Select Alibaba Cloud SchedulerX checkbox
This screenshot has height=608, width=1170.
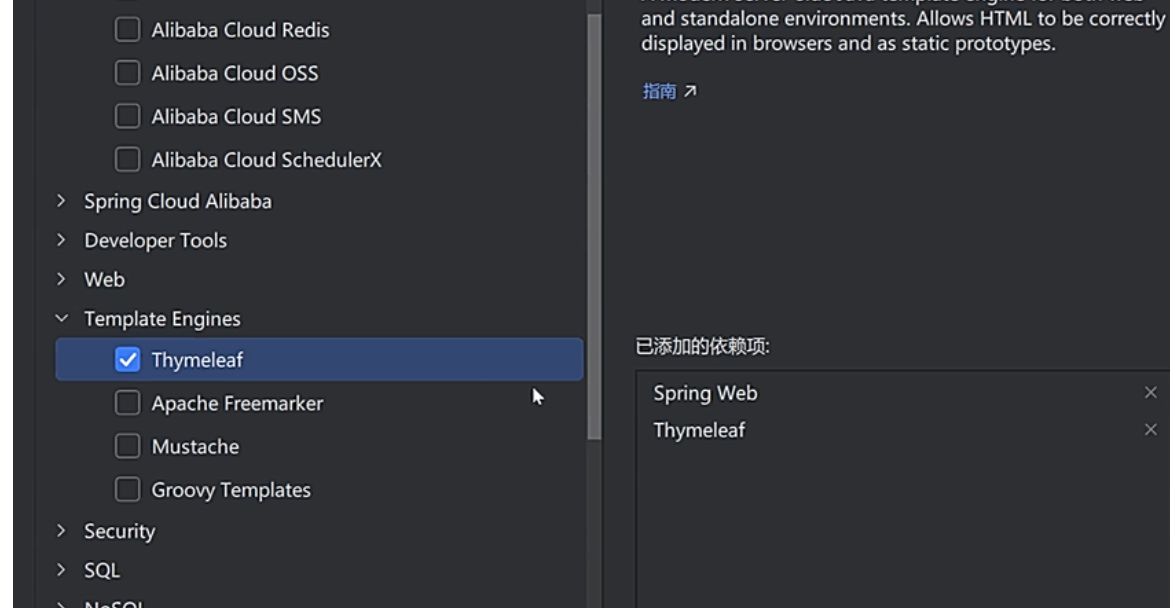tap(128, 160)
